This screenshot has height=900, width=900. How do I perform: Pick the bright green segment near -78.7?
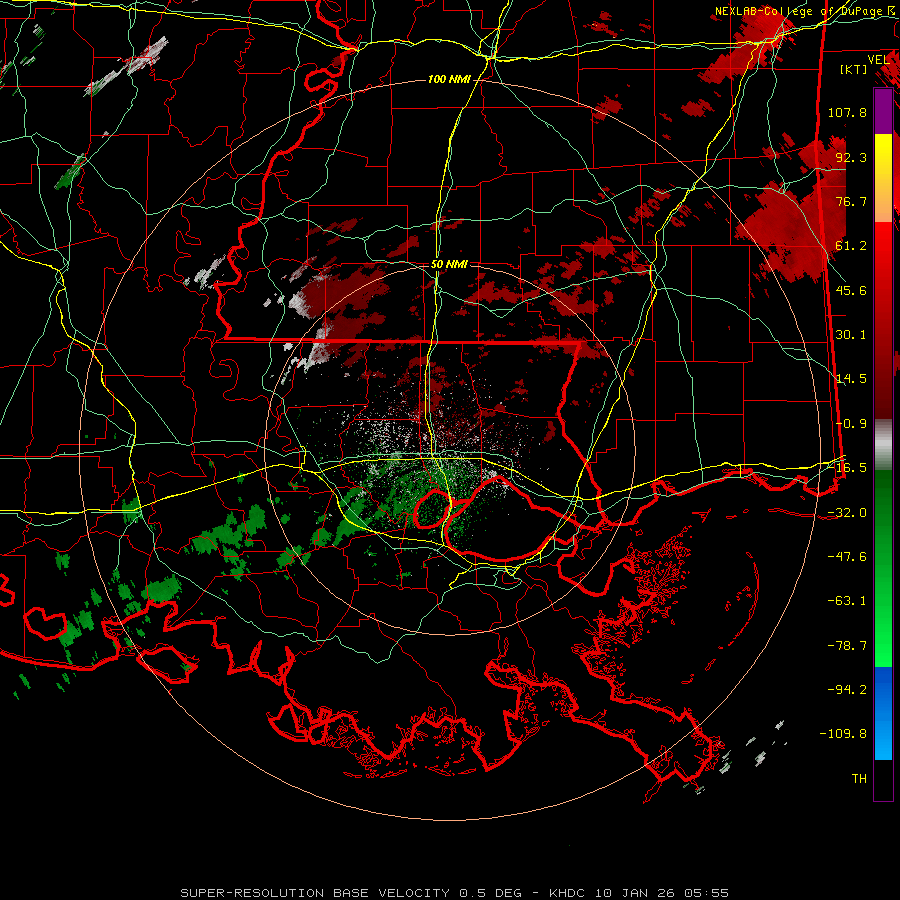coord(883,646)
